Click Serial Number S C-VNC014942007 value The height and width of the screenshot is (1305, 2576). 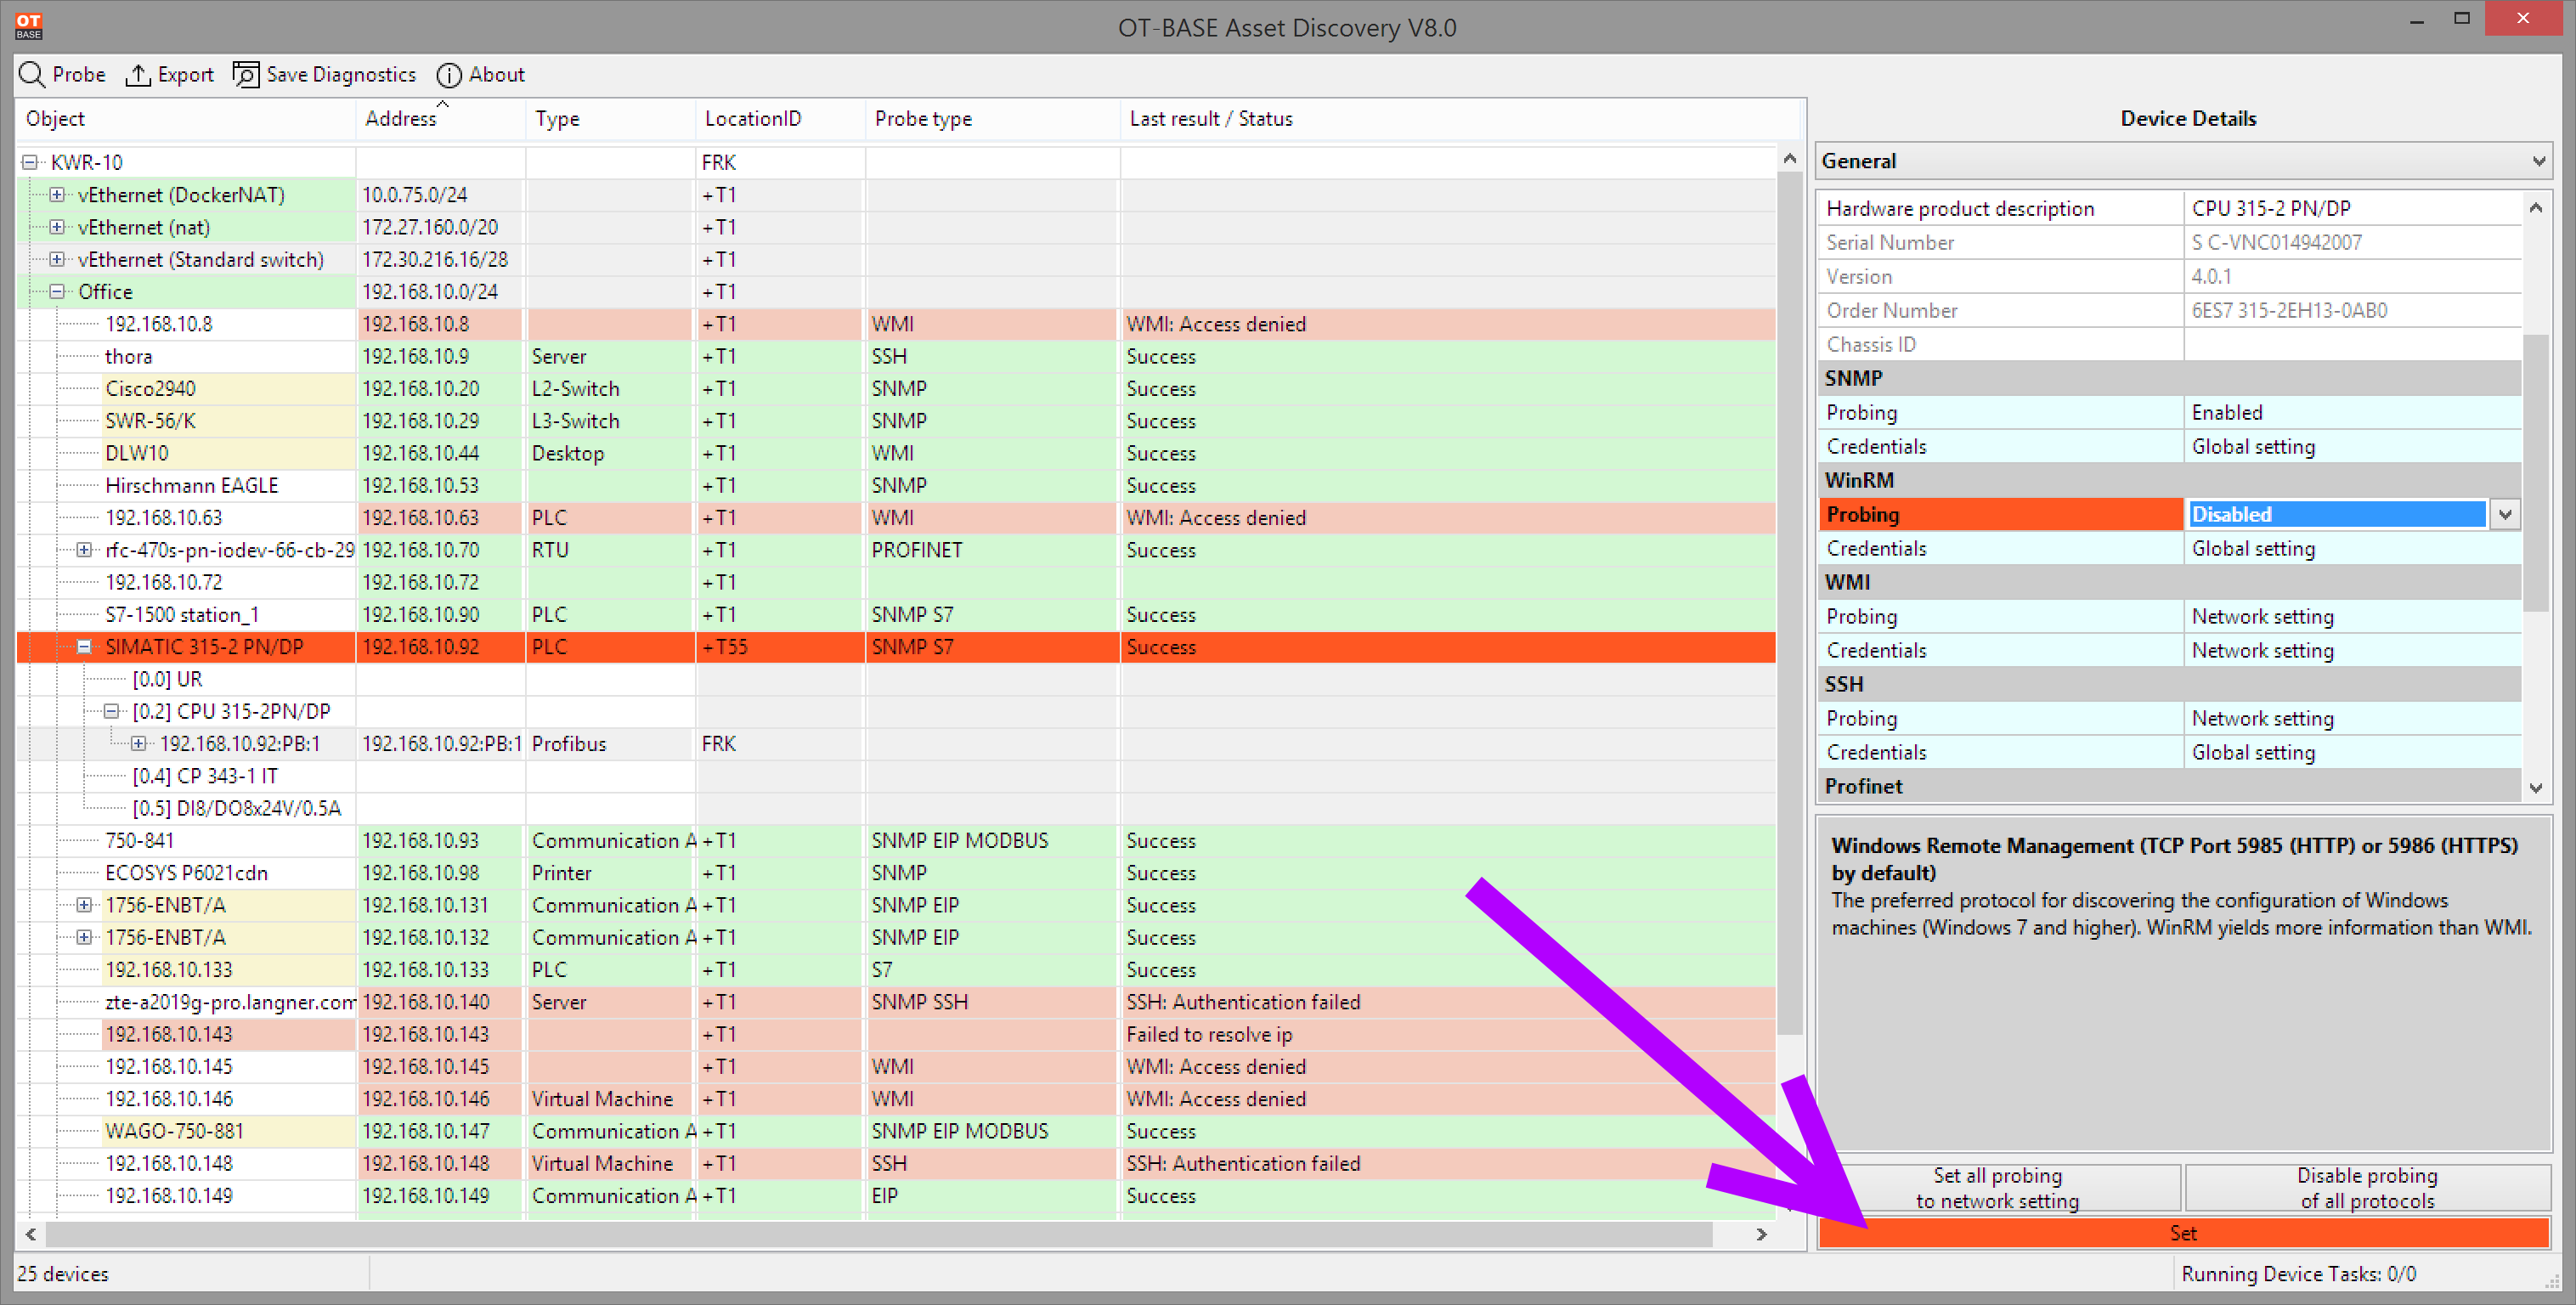[2352, 243]
